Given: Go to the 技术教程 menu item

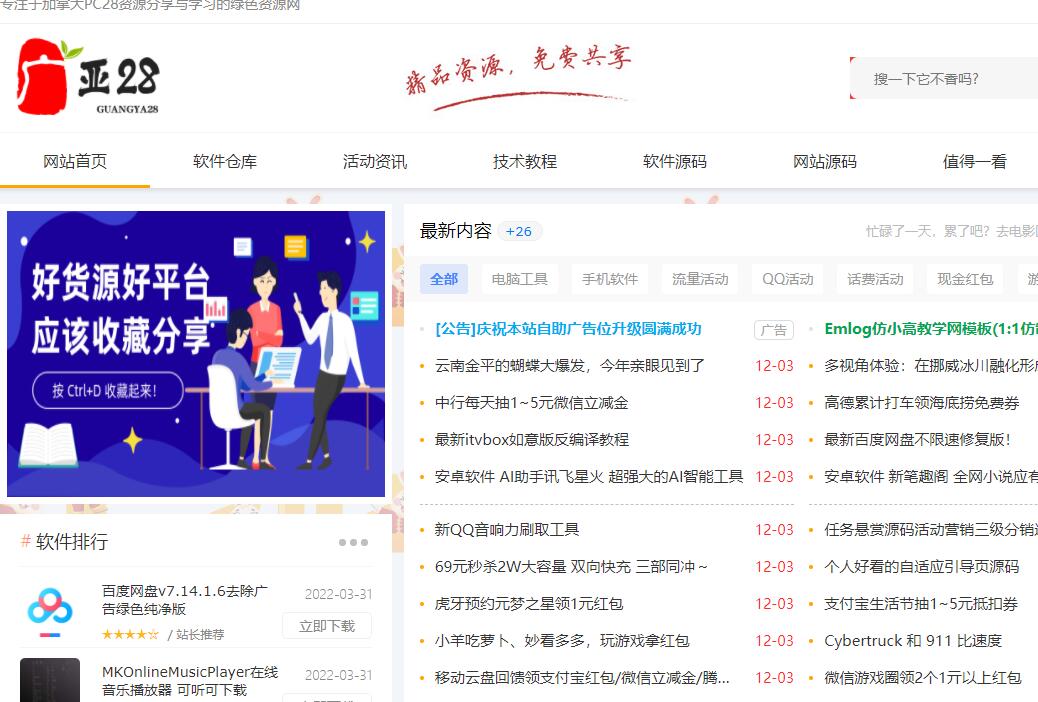Looking at the screenshot, I should [x=525, y=162].
